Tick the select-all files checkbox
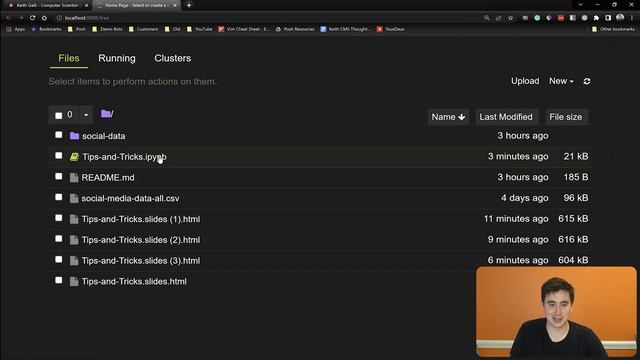Viewport: 640px width, 360px height. pos(59,116)
